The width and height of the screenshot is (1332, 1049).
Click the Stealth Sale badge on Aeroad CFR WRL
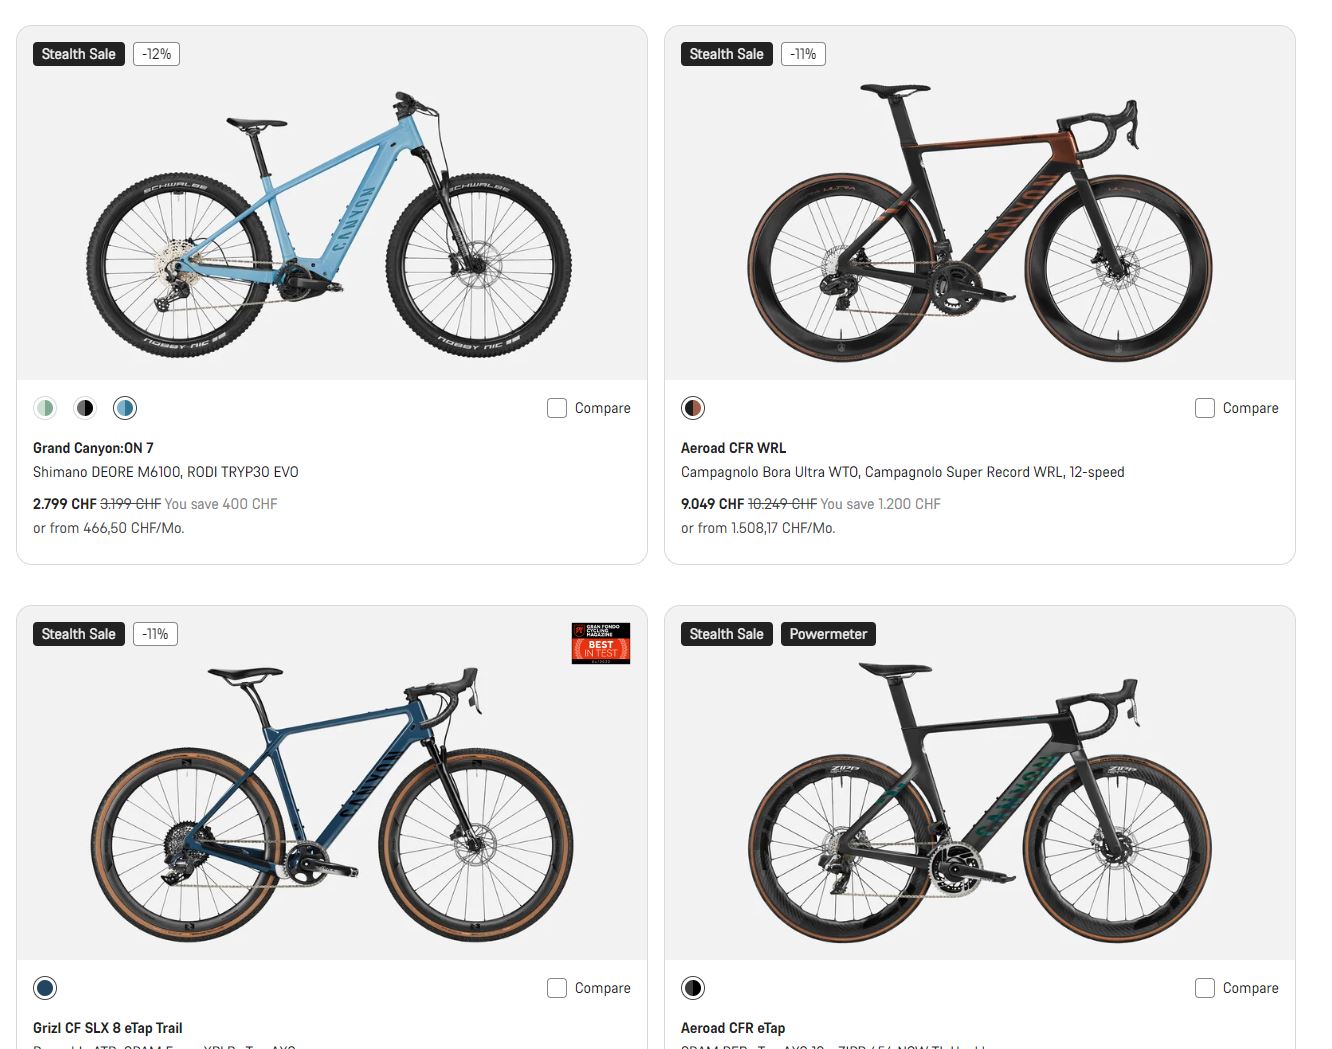[x=726, y=54]
